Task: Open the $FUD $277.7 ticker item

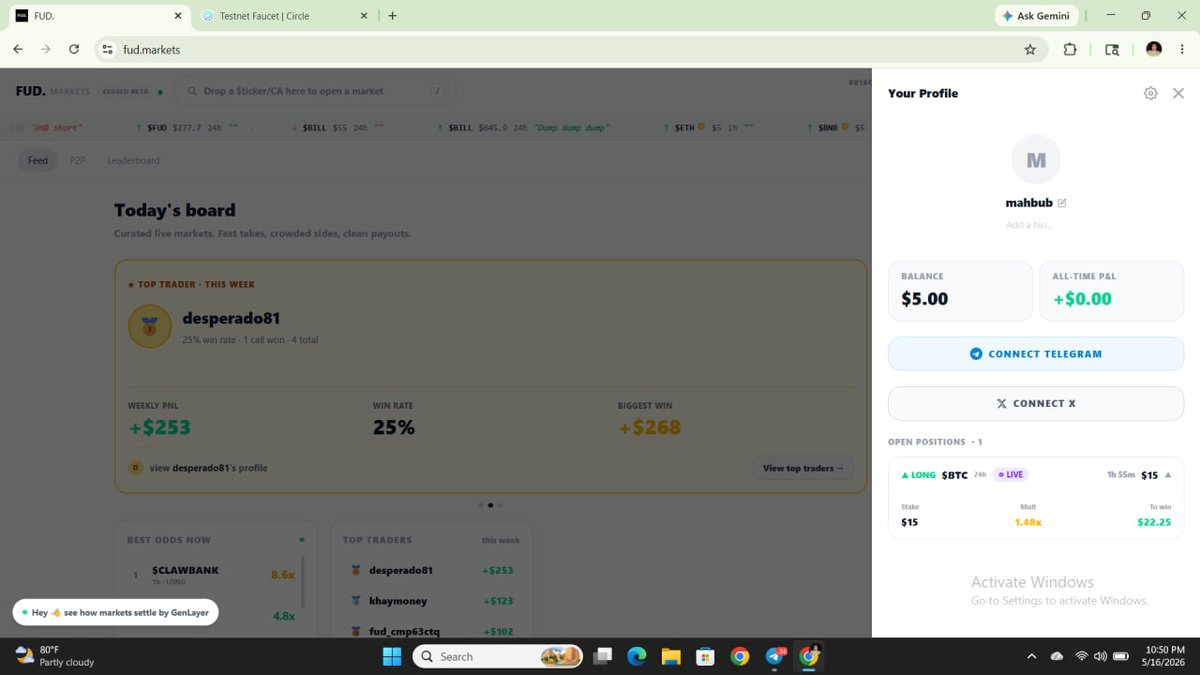Action: pyautogui.click(x=186, y=128)
